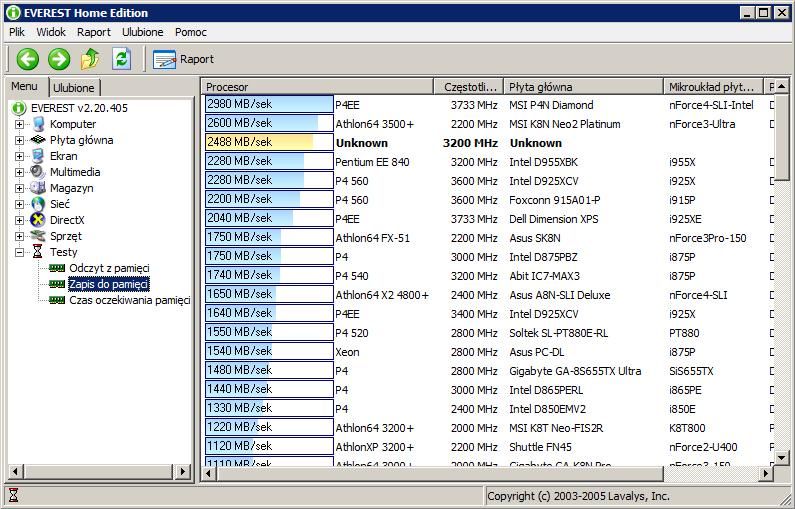The height and width of the screenshot is (509, 795).
Task: Go forward with the green right arrow
Action: (59, 59)
